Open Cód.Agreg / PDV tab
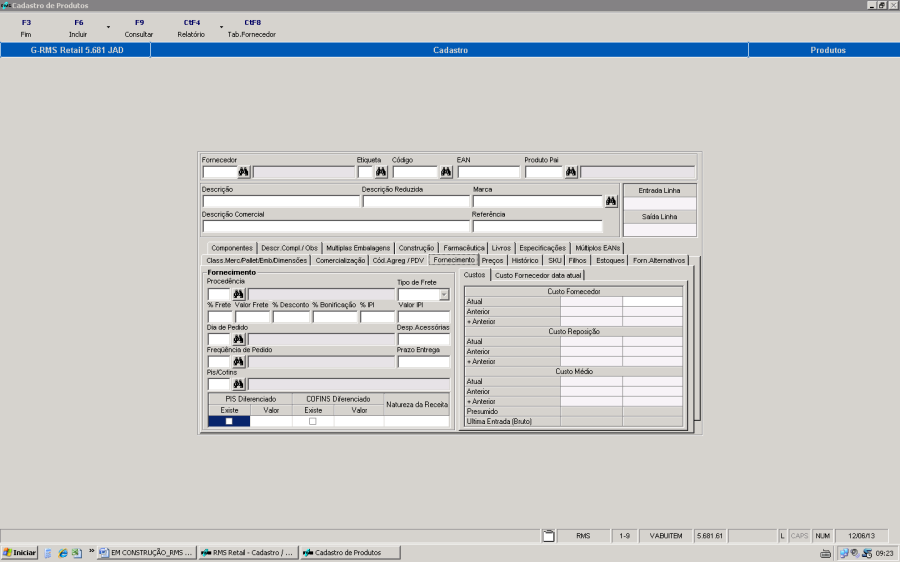 click(398, 261)
